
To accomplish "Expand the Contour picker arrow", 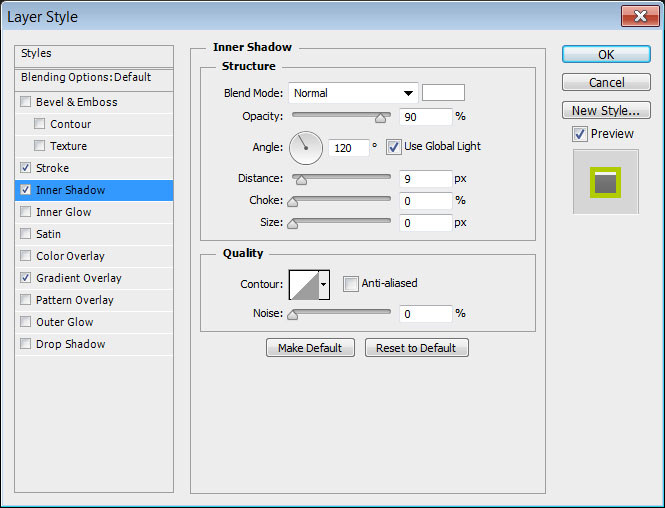I will coord(324,284).
